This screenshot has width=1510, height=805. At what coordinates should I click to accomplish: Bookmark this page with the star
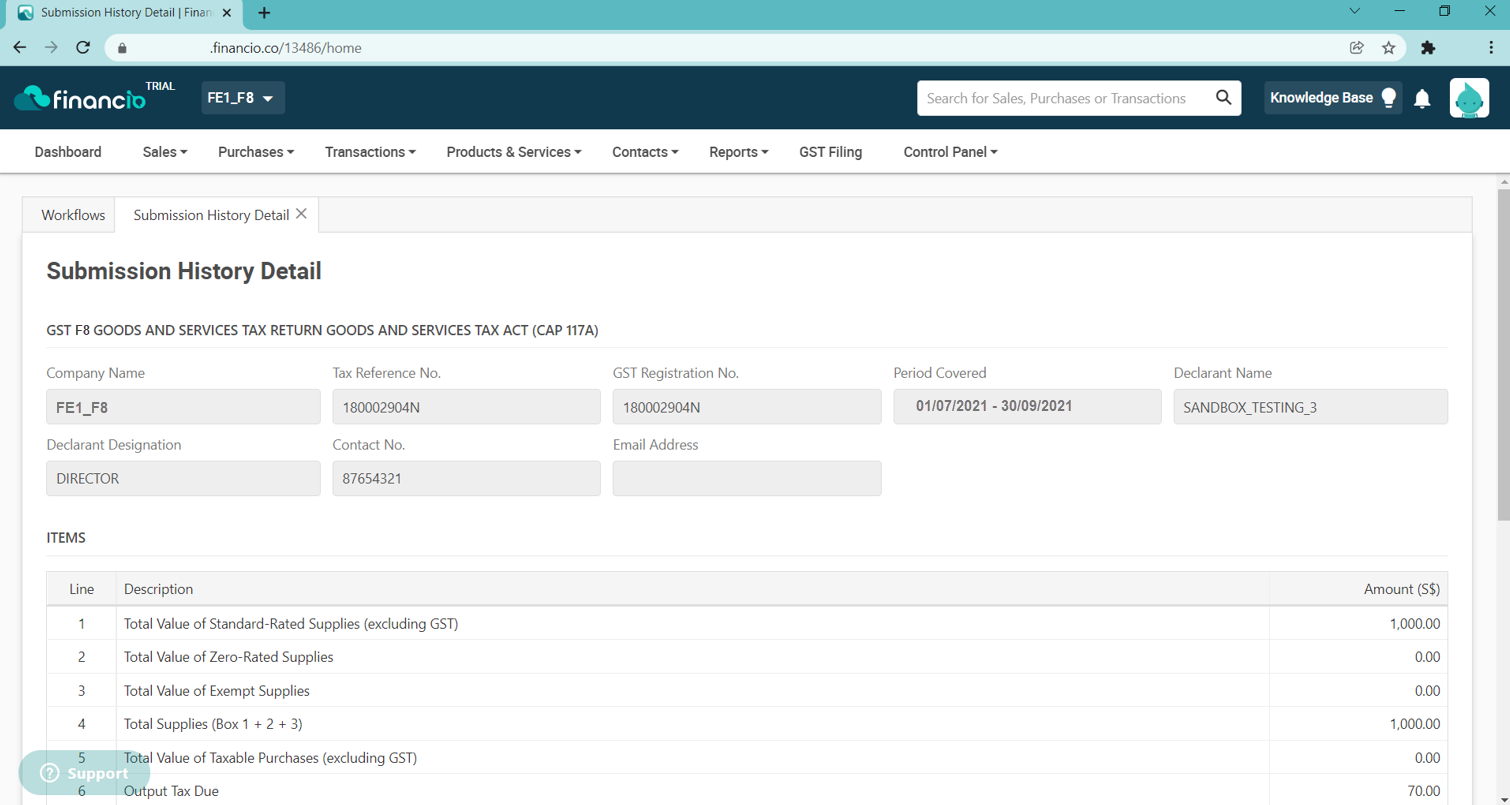pos(1388,47)
